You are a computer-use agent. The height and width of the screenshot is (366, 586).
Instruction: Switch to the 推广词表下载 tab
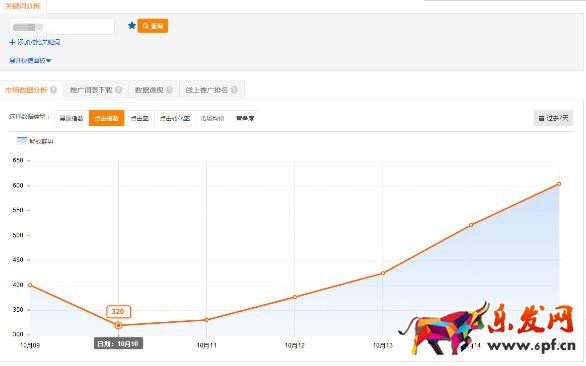pos(96,90)
